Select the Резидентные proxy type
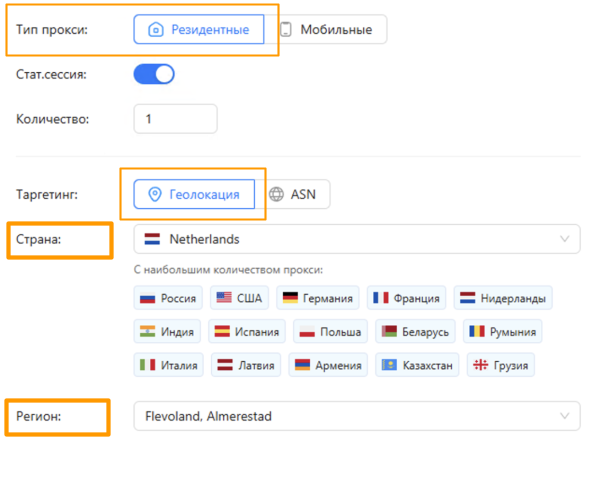 199,30
